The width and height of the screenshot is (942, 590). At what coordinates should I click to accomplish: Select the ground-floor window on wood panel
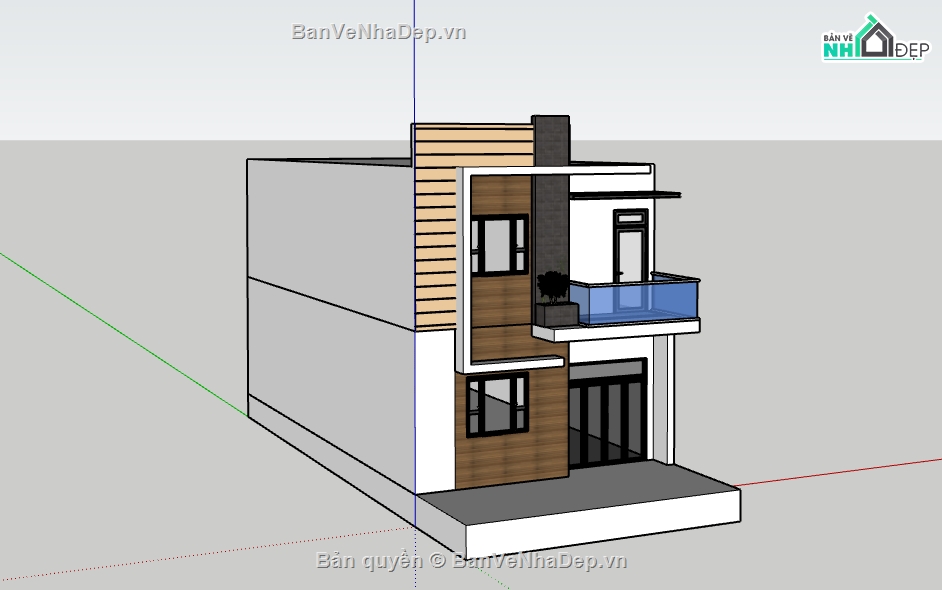pos(499,404)
